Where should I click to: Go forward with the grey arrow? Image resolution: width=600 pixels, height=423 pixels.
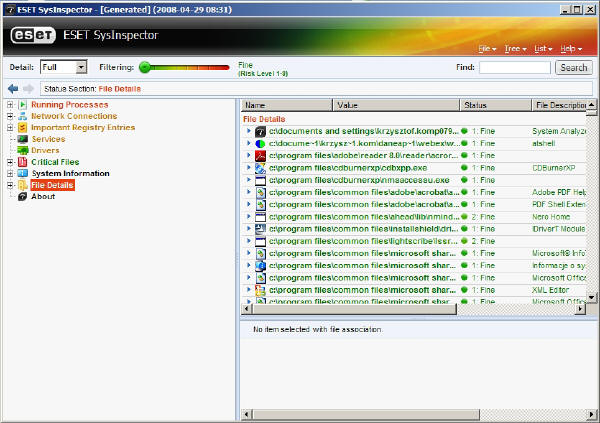[28, 89]
